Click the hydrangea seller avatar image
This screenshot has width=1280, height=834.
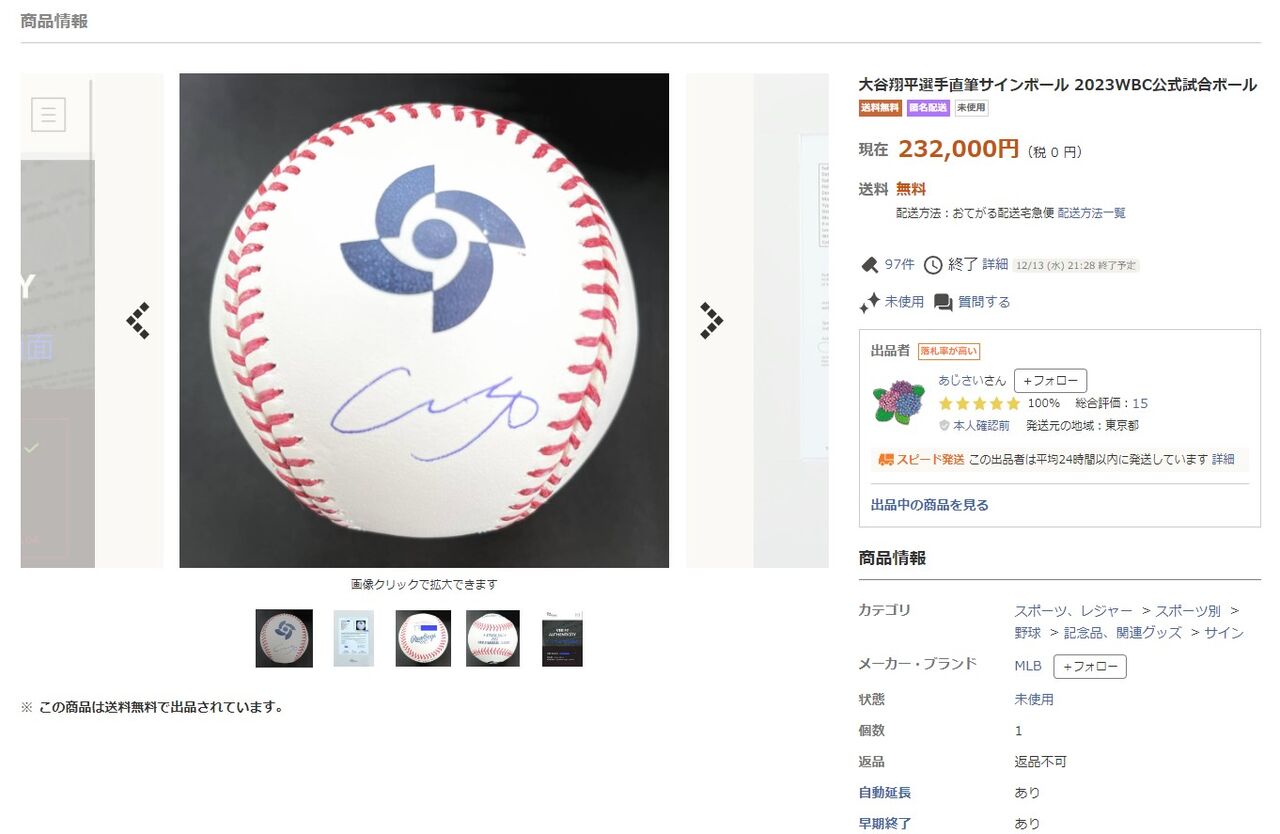[x=898, y=402]
